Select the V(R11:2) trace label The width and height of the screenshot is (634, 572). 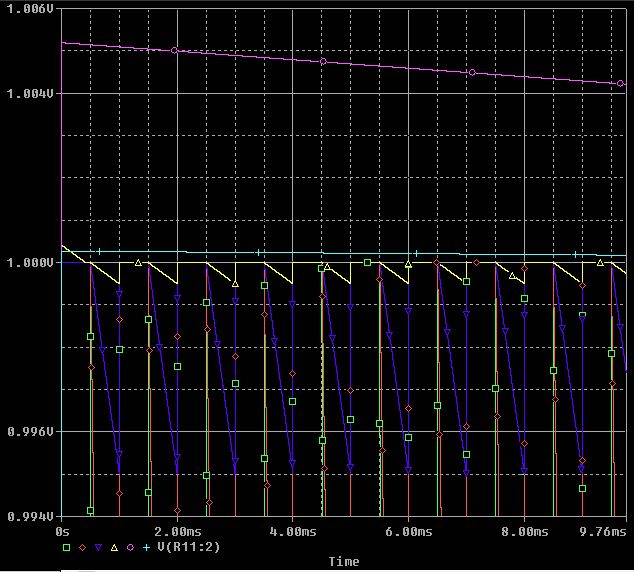click(189, 547)
